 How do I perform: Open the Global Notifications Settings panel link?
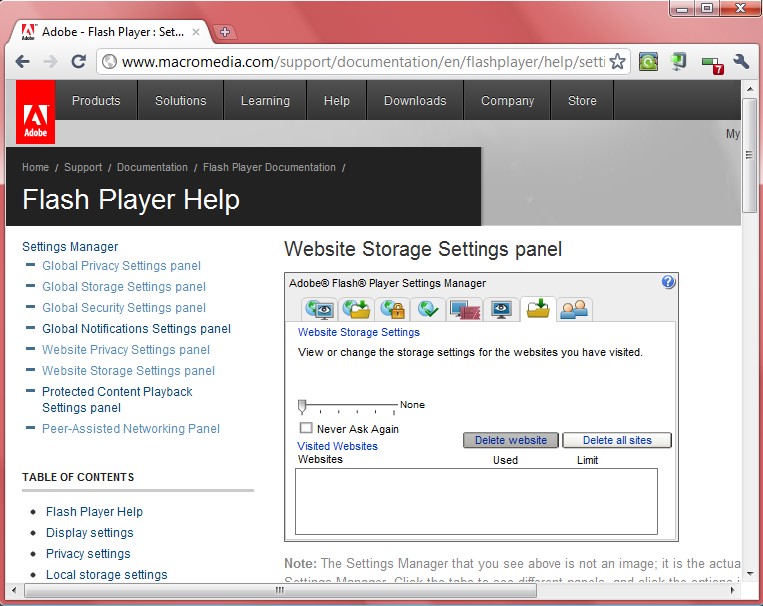coord(136,329)
